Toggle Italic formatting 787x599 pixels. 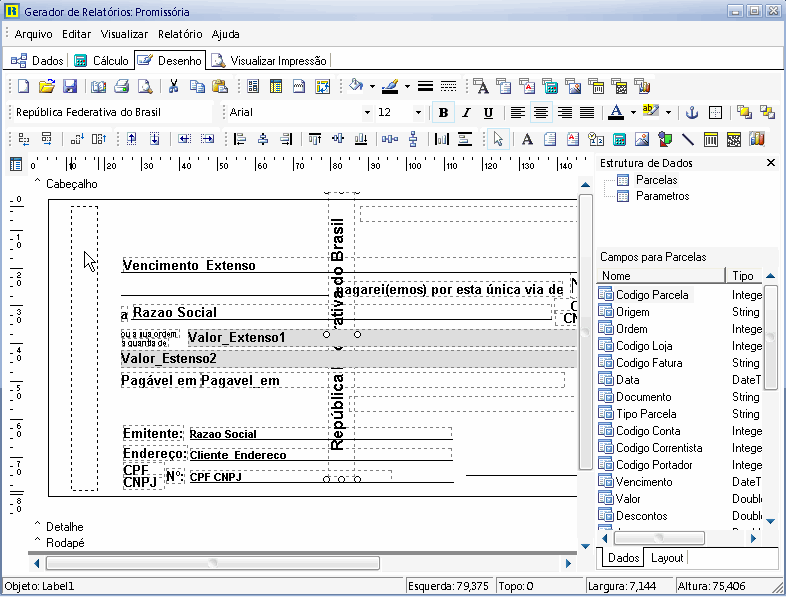coord(466,112)
